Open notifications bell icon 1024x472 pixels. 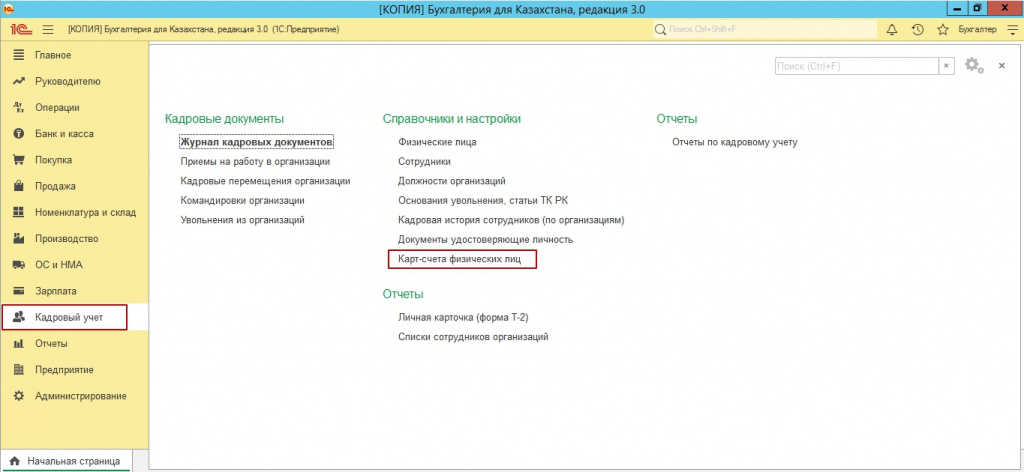(x=892, y=29)
